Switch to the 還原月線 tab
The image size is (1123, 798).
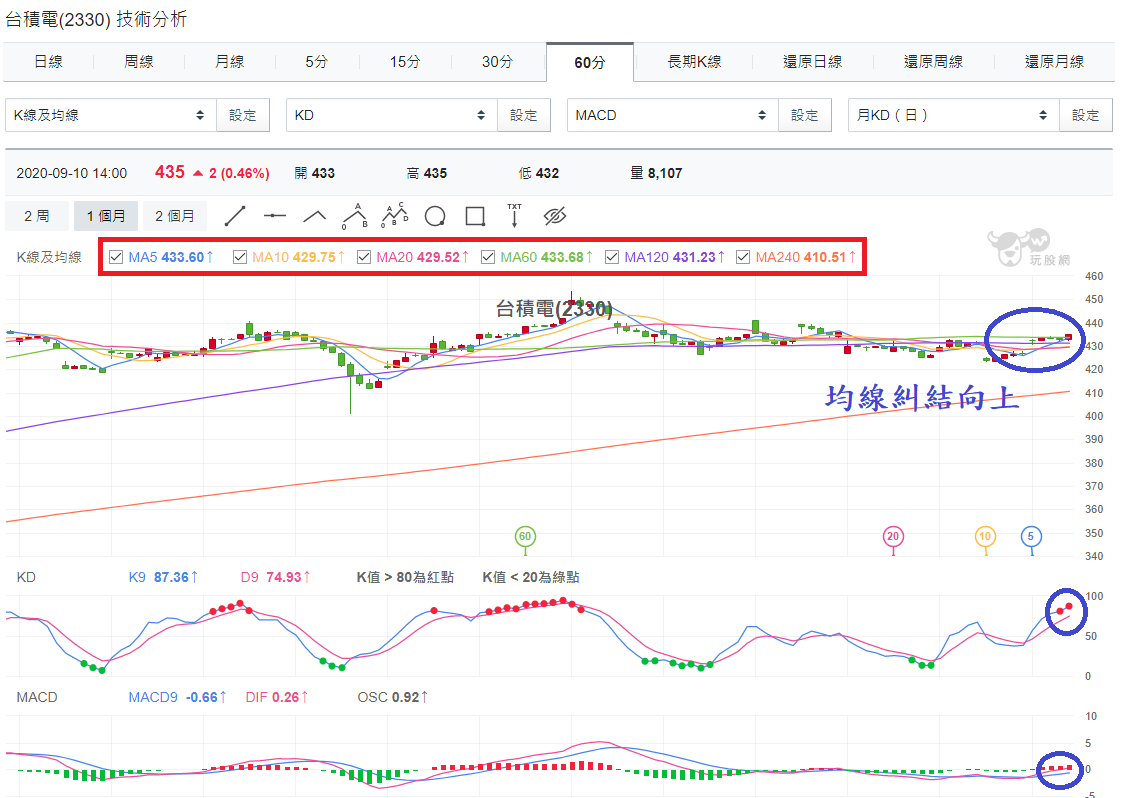[x=1054, y=62]
